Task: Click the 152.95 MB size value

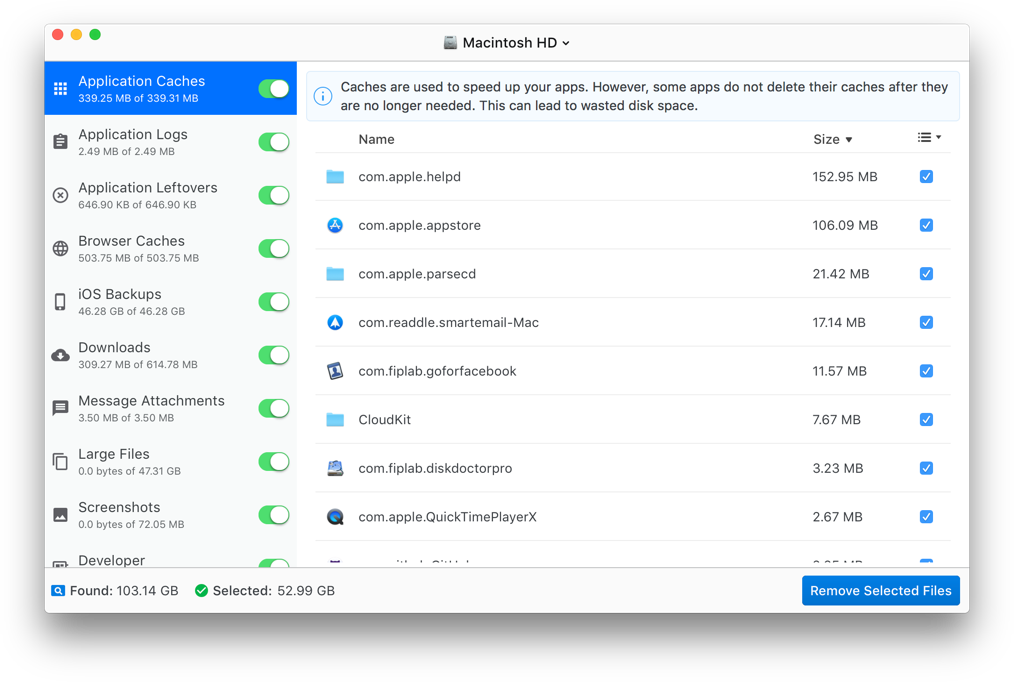Action: pos(845,176)
